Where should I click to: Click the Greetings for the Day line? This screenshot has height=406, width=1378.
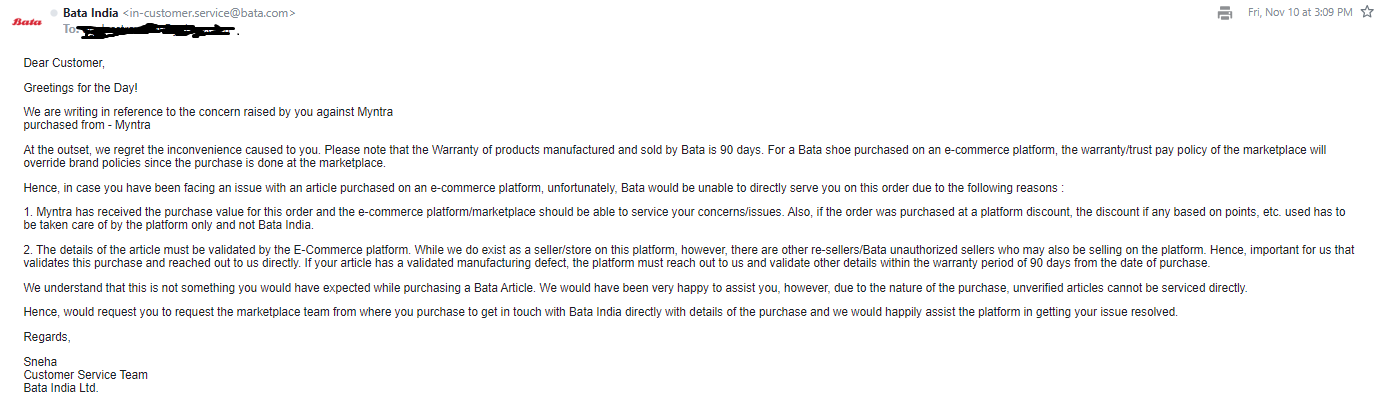click(x=81, y=88)
